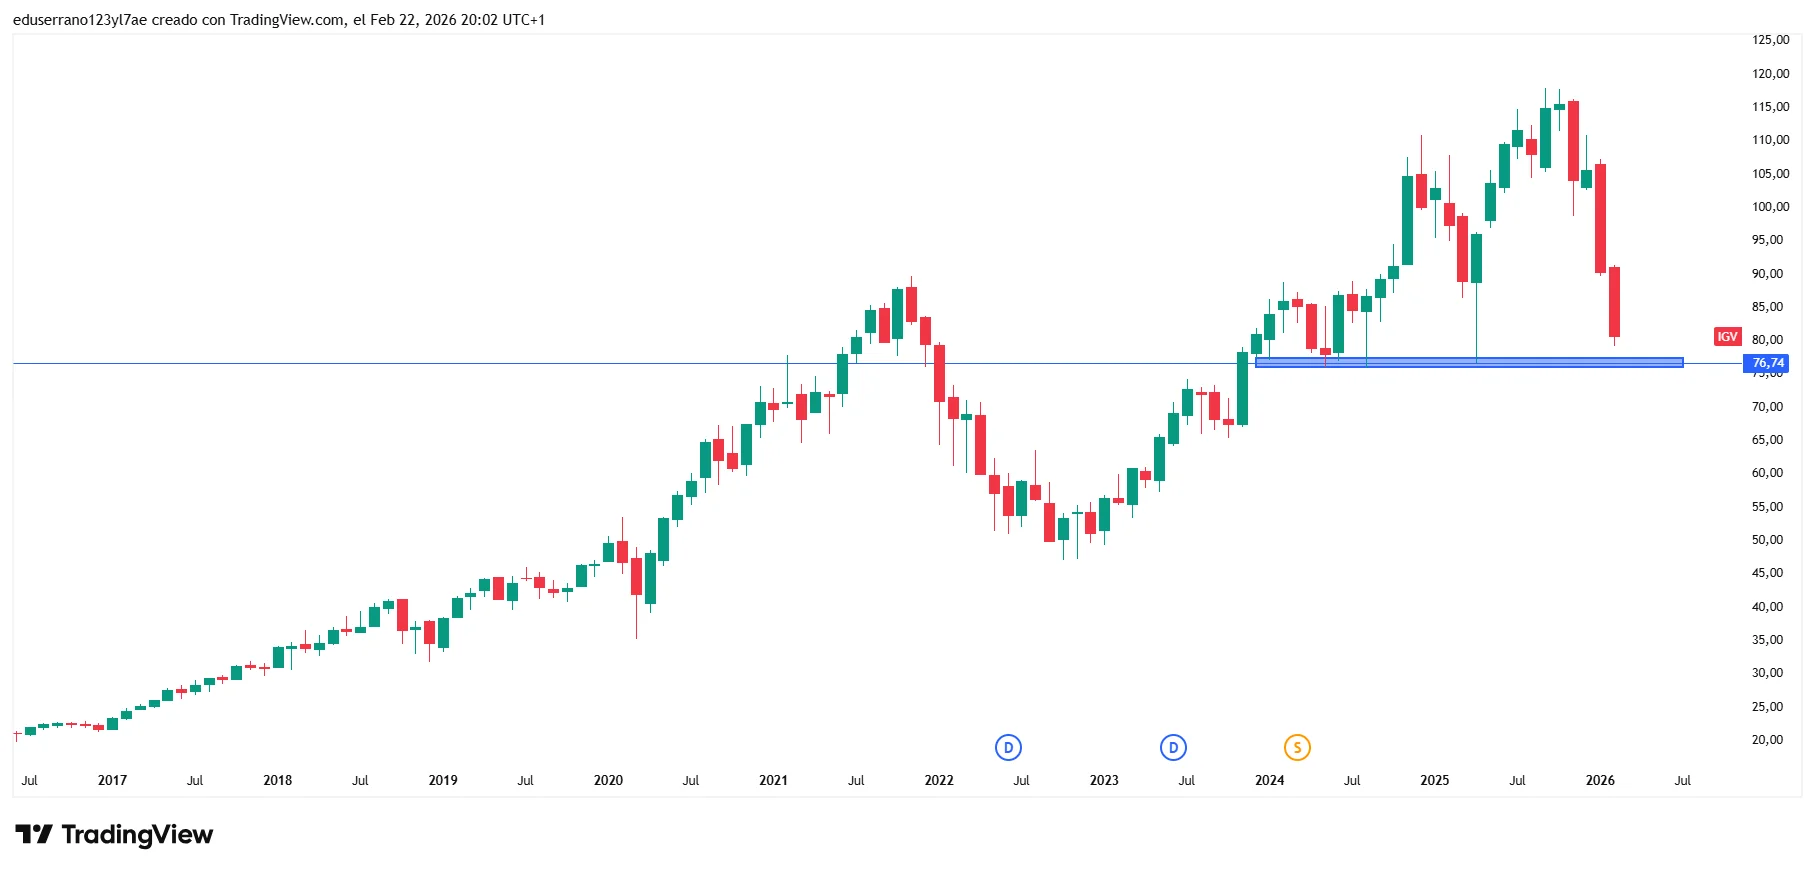This screenshot has width=1815, height=872.
Task: Click the 2019 year label on time axis
Action: pos(443,780)
